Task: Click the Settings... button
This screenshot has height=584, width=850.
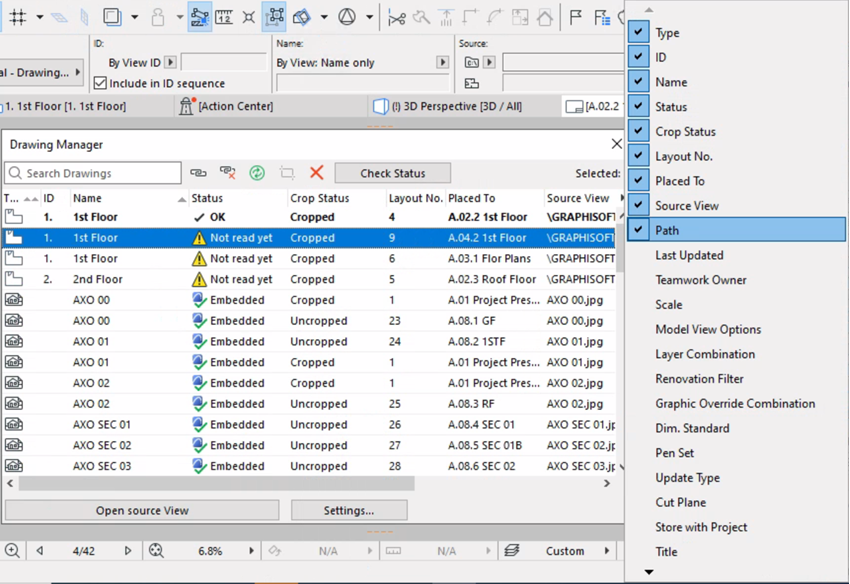Action: point(349,510)
